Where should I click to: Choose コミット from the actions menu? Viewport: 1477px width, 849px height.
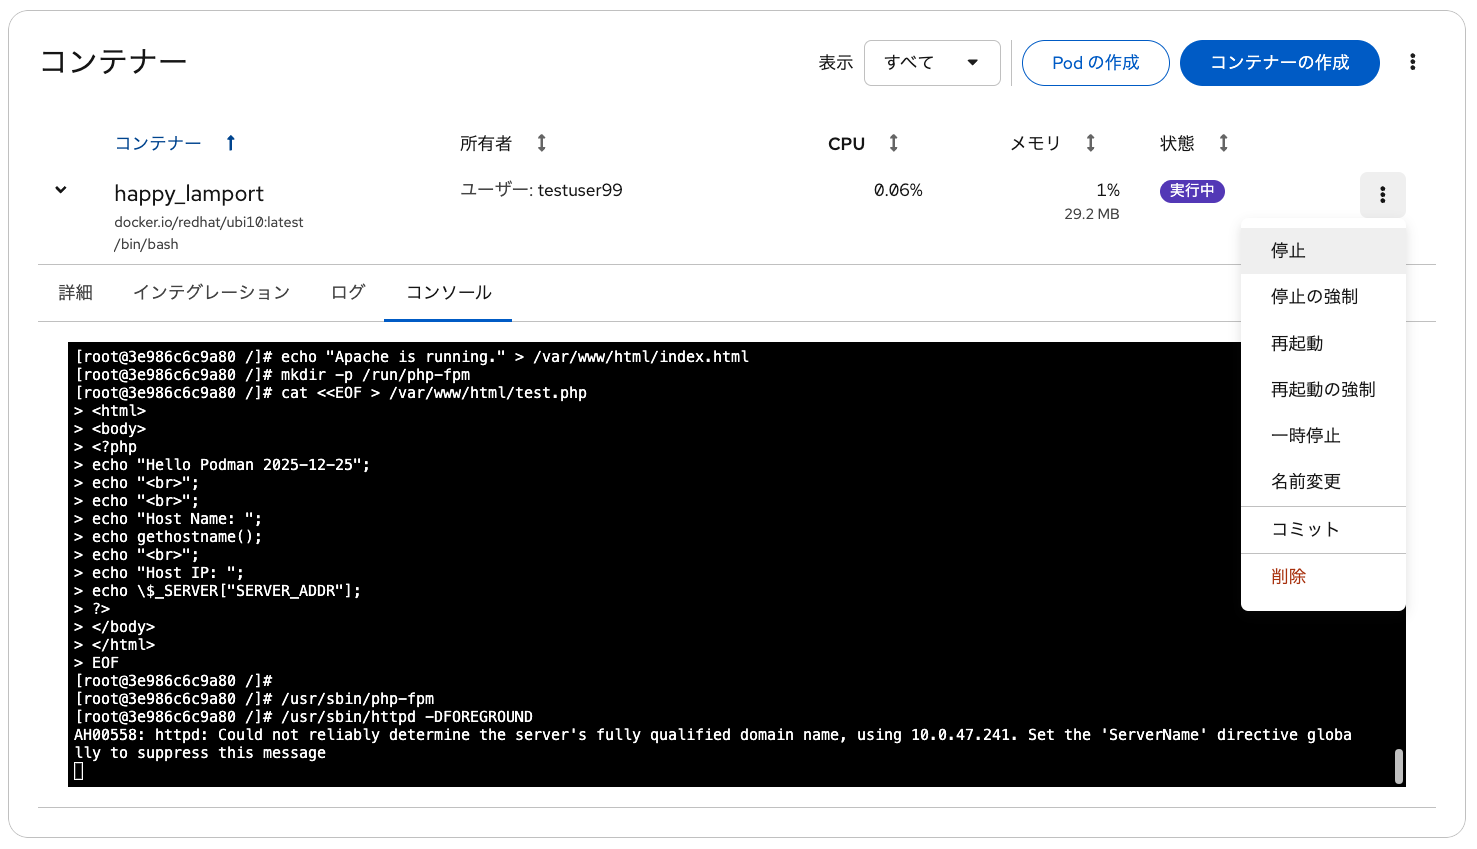1304,529
